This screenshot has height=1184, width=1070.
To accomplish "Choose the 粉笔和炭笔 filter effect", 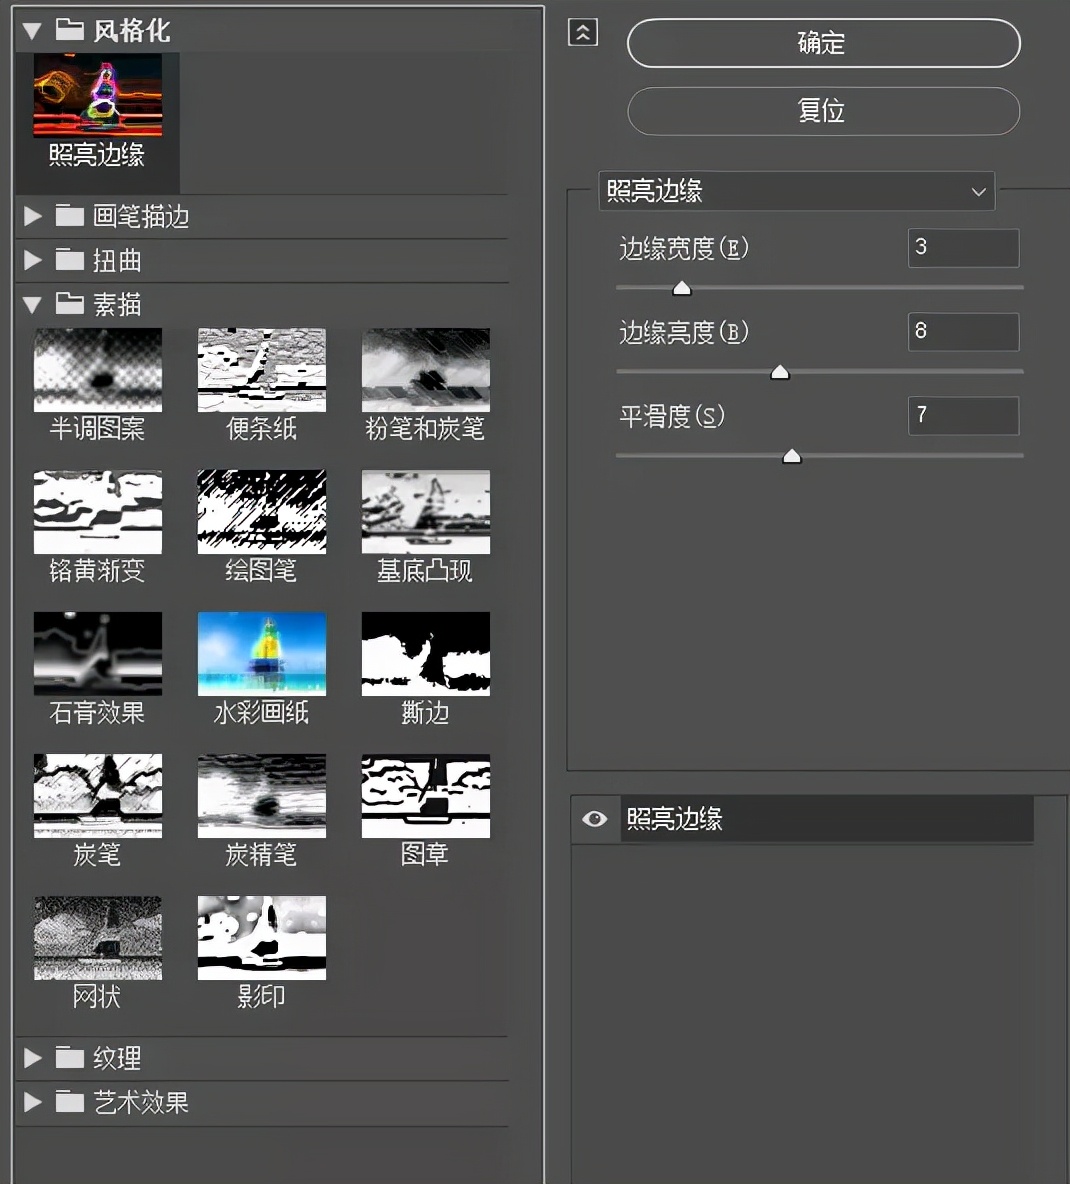I will [x=425, y=368].
